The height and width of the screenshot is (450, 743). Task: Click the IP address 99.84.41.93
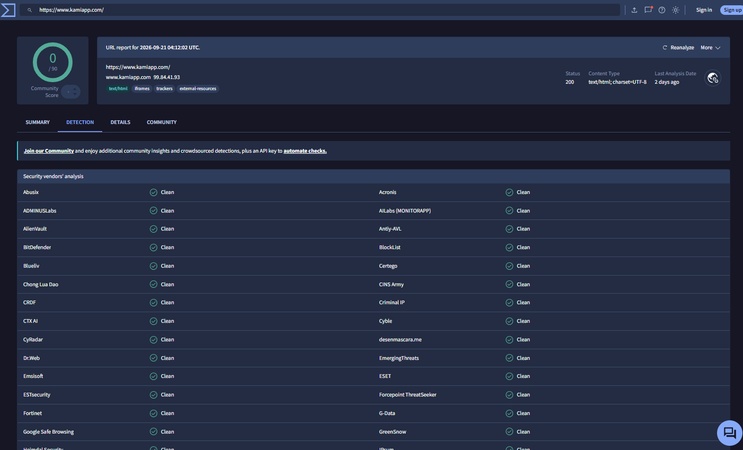tap(166, 77)
